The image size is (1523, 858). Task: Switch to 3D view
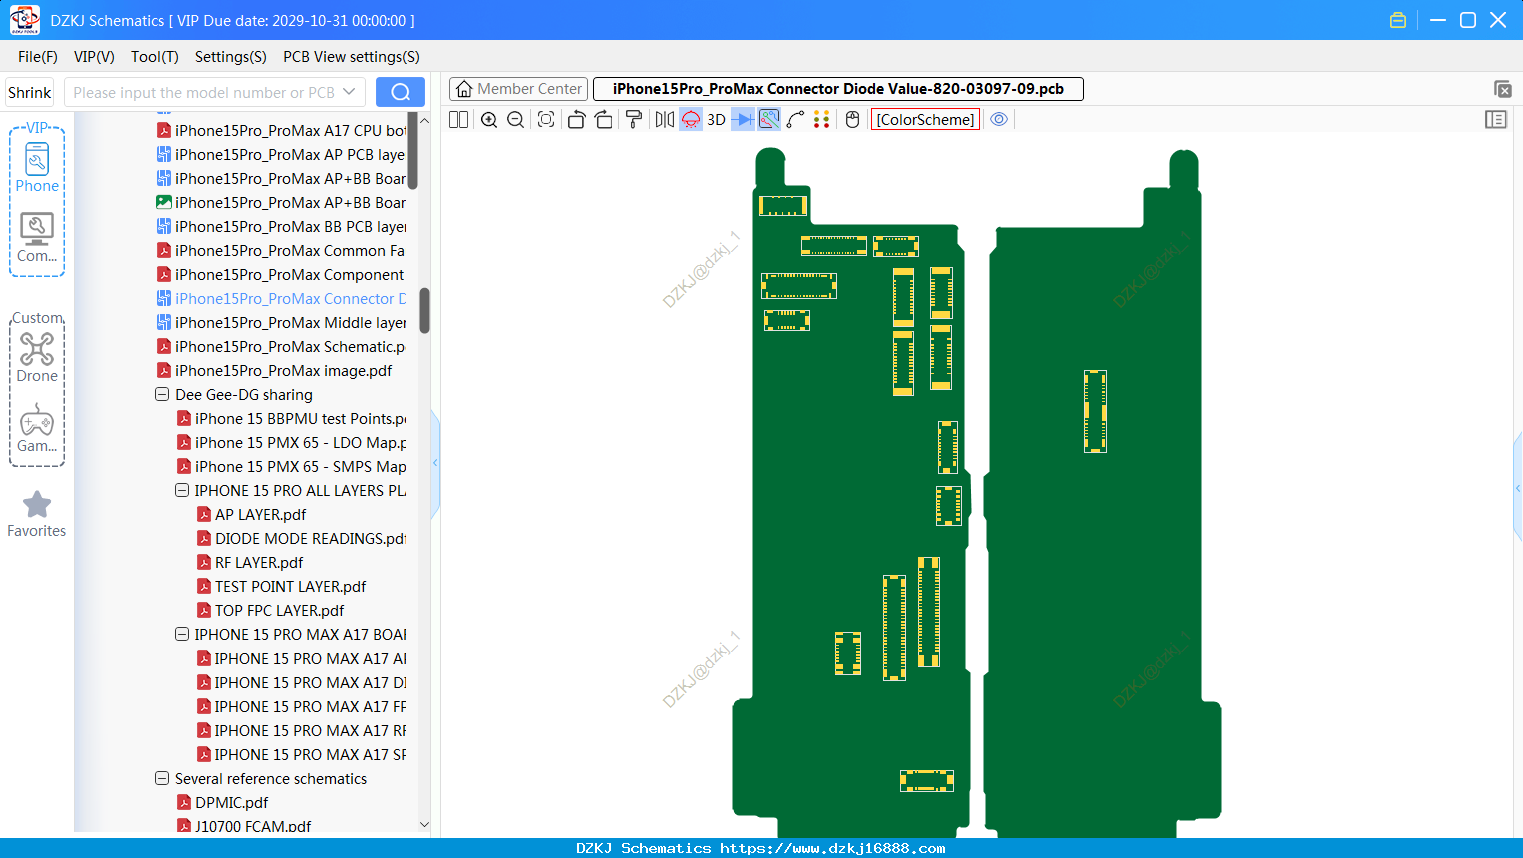point(716,120)
